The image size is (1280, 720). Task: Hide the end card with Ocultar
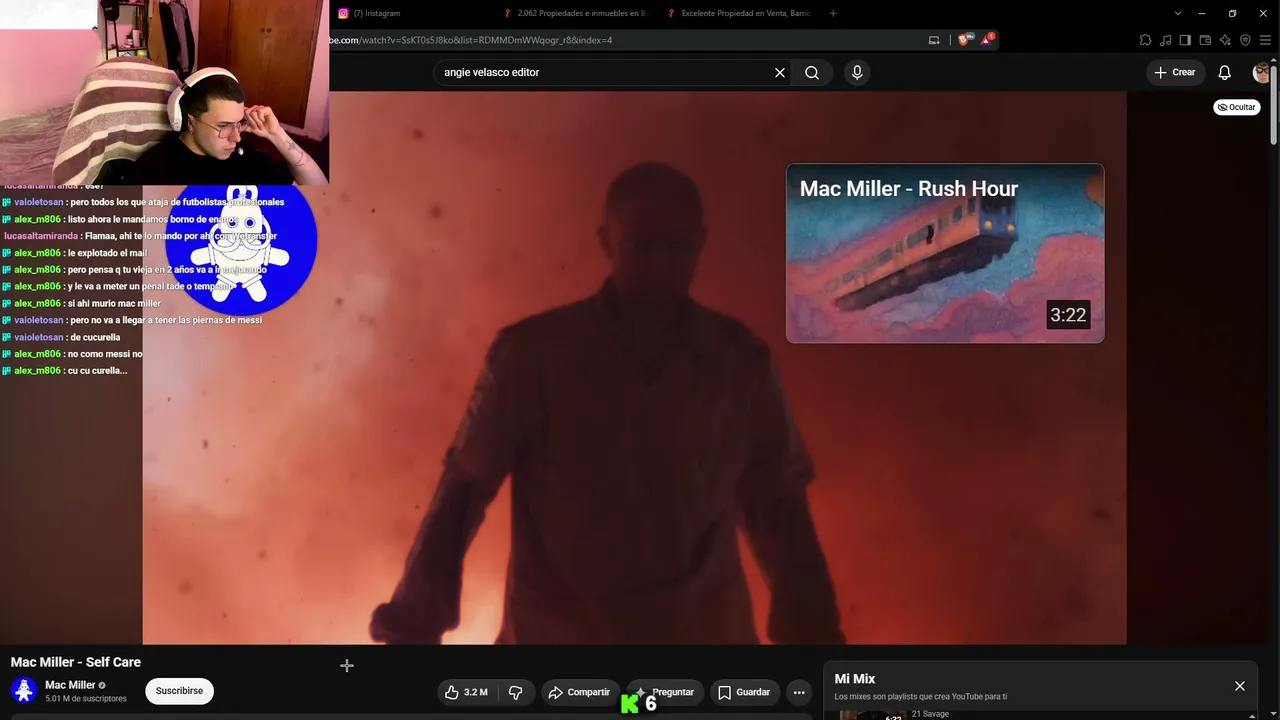[1237, 107]
